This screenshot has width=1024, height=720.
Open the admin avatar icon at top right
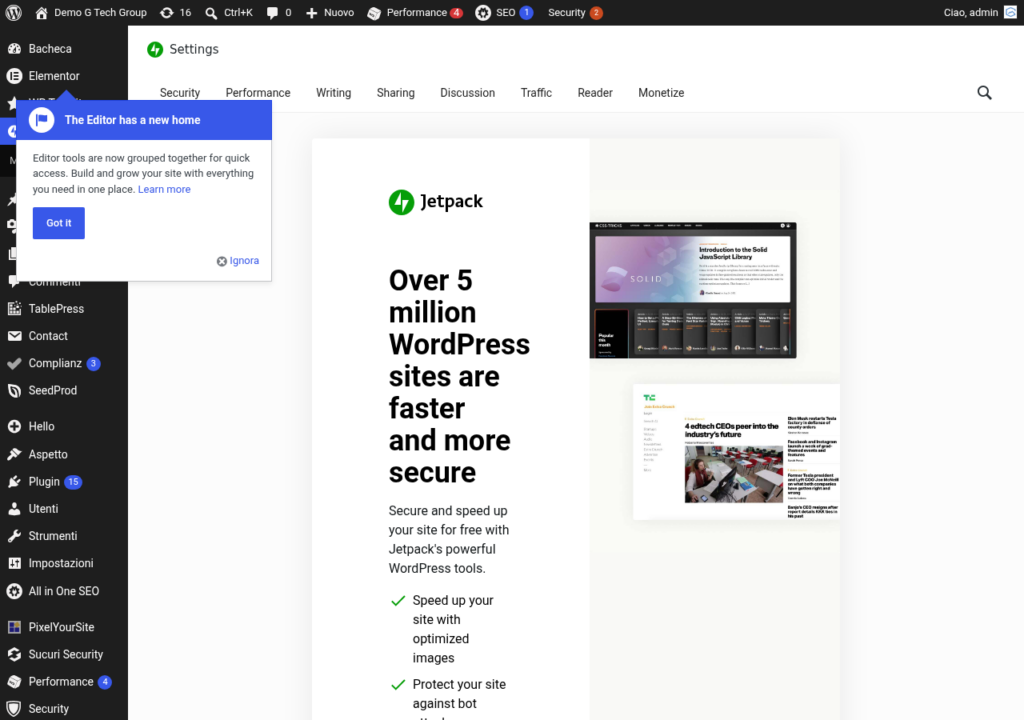tap(1010, 12)
